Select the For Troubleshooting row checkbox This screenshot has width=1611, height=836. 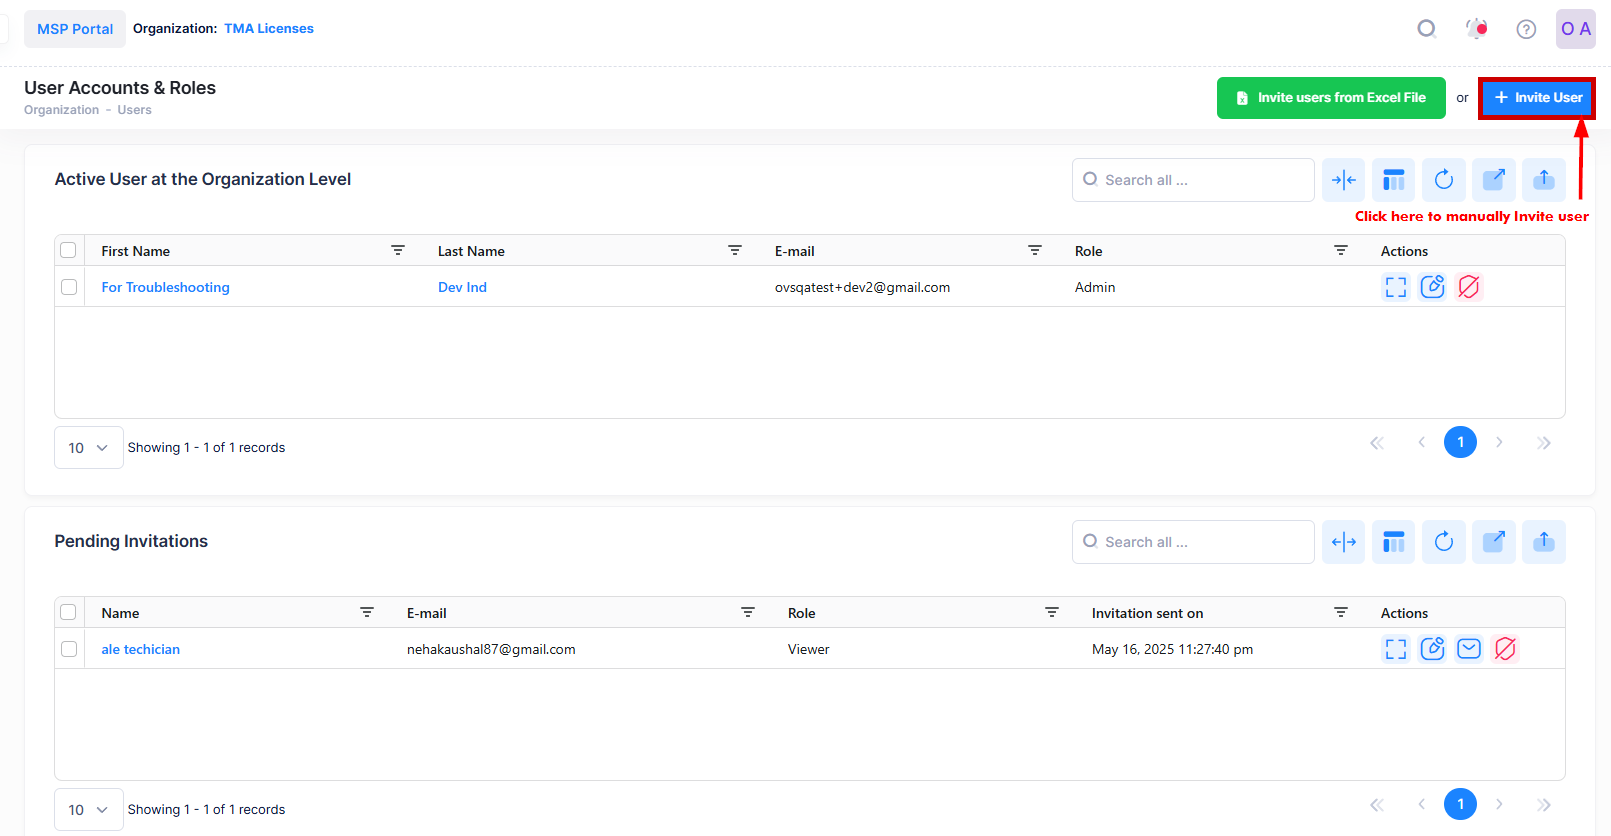click(69, 287)
